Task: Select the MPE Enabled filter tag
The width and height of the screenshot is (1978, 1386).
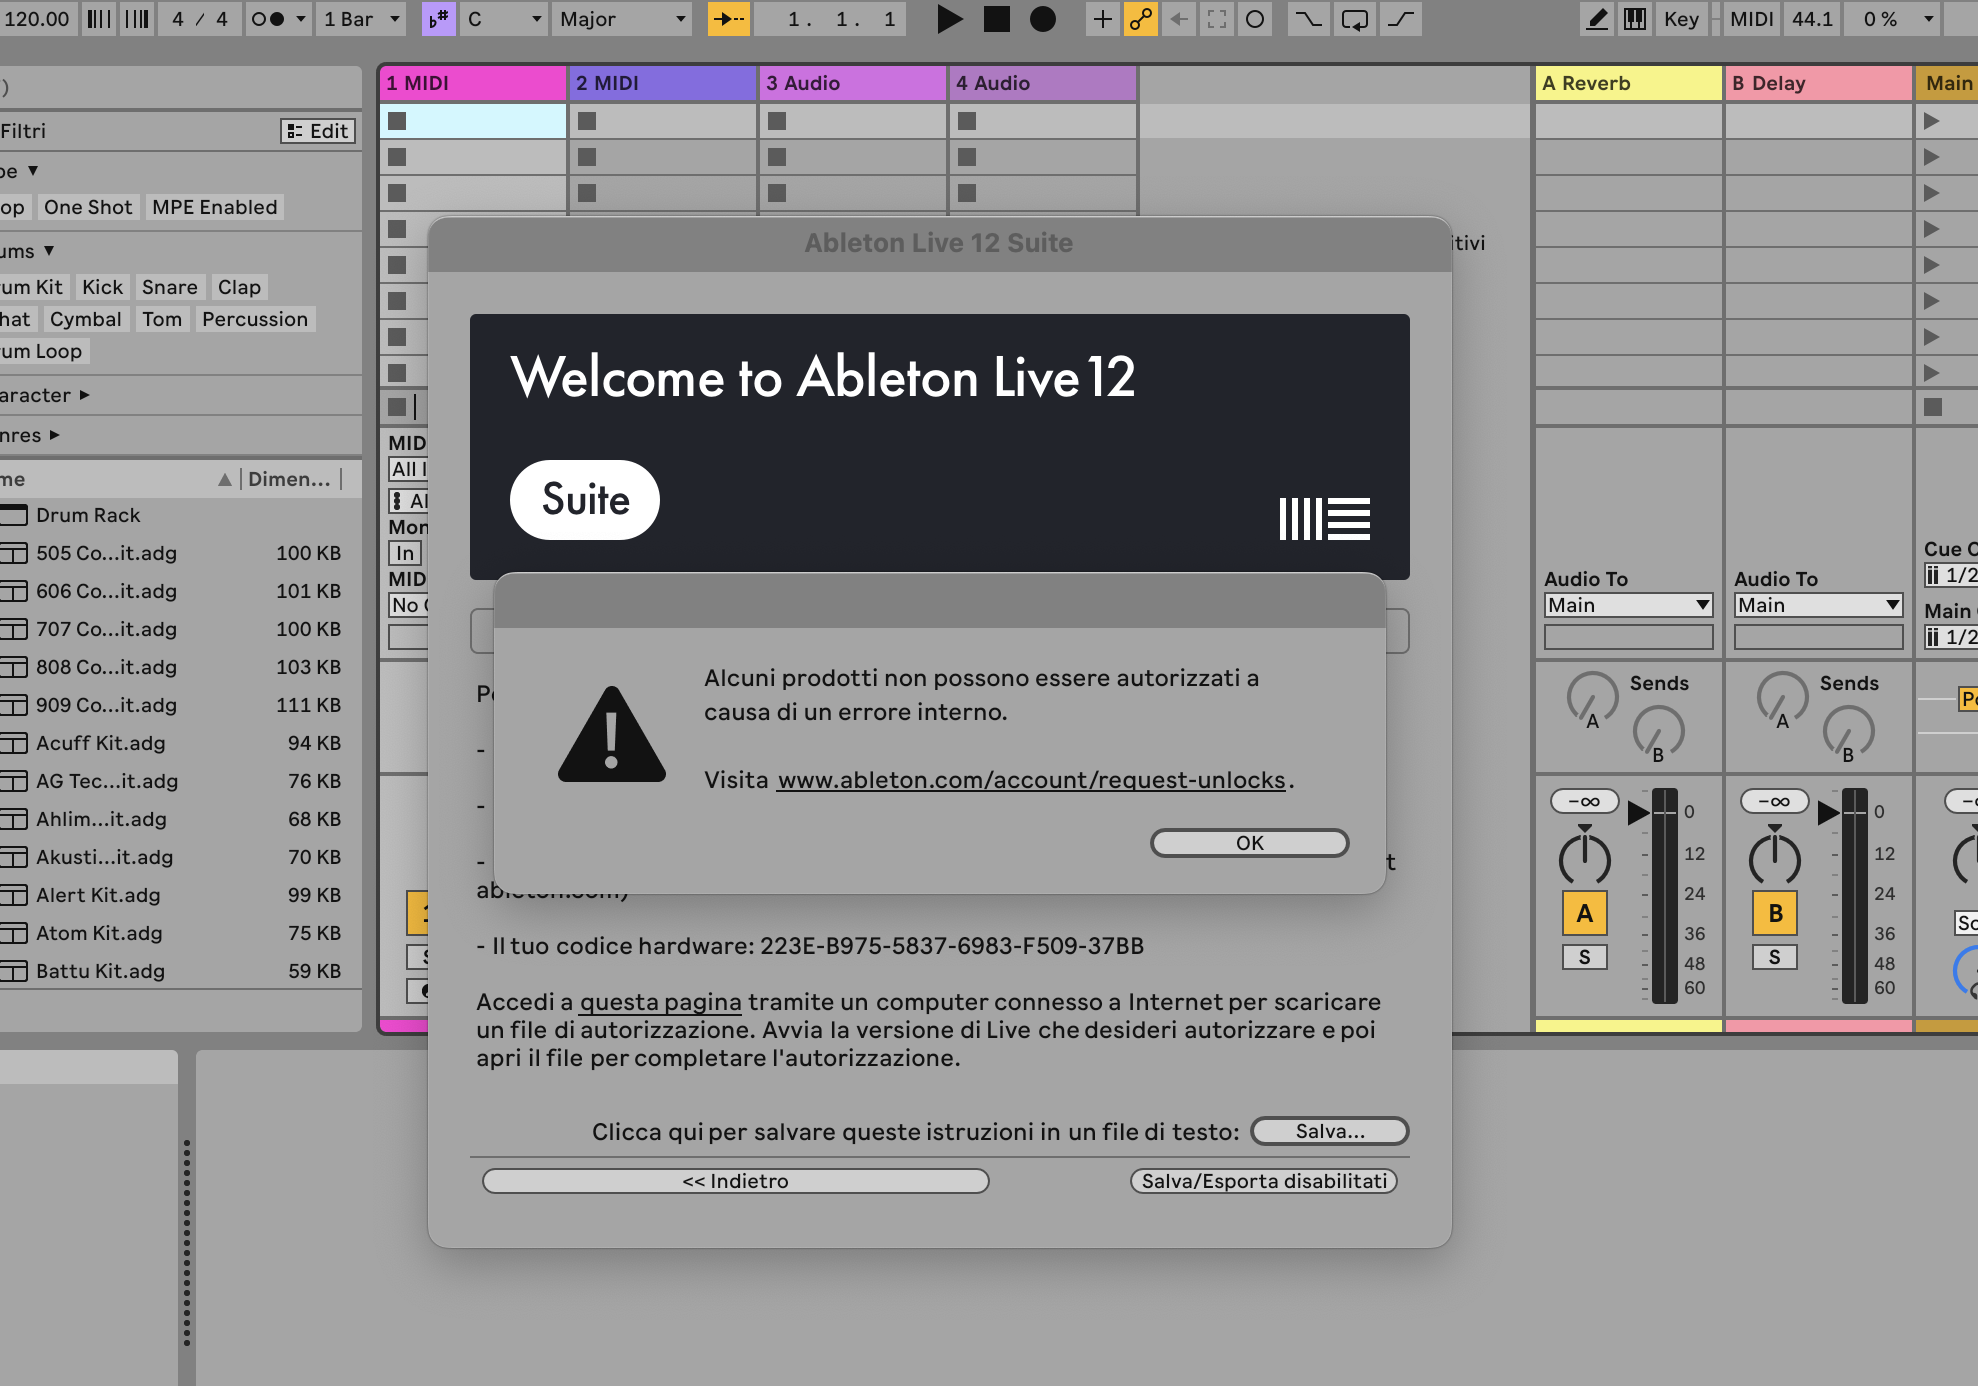Action: pyautogui.click(x=215, y=207)
